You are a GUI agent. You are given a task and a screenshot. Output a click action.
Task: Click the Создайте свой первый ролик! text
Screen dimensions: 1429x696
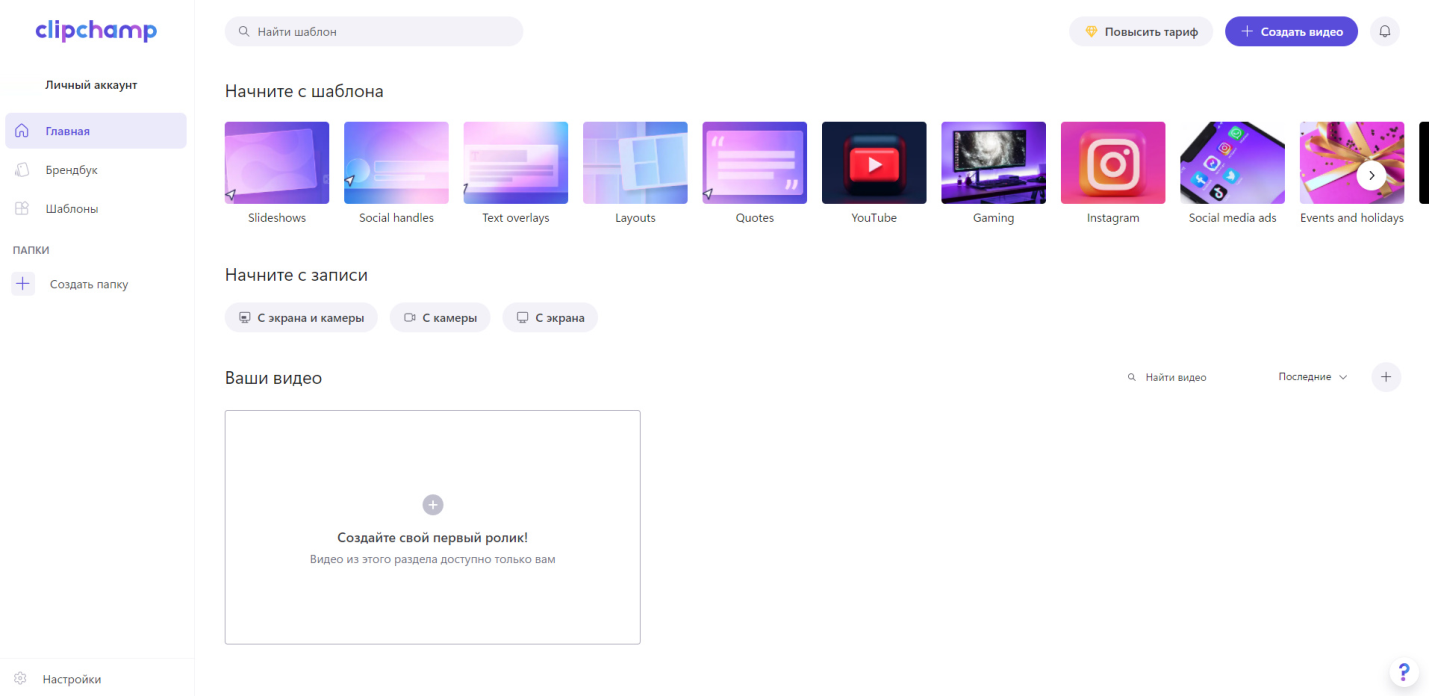click(x=433, y=538)
